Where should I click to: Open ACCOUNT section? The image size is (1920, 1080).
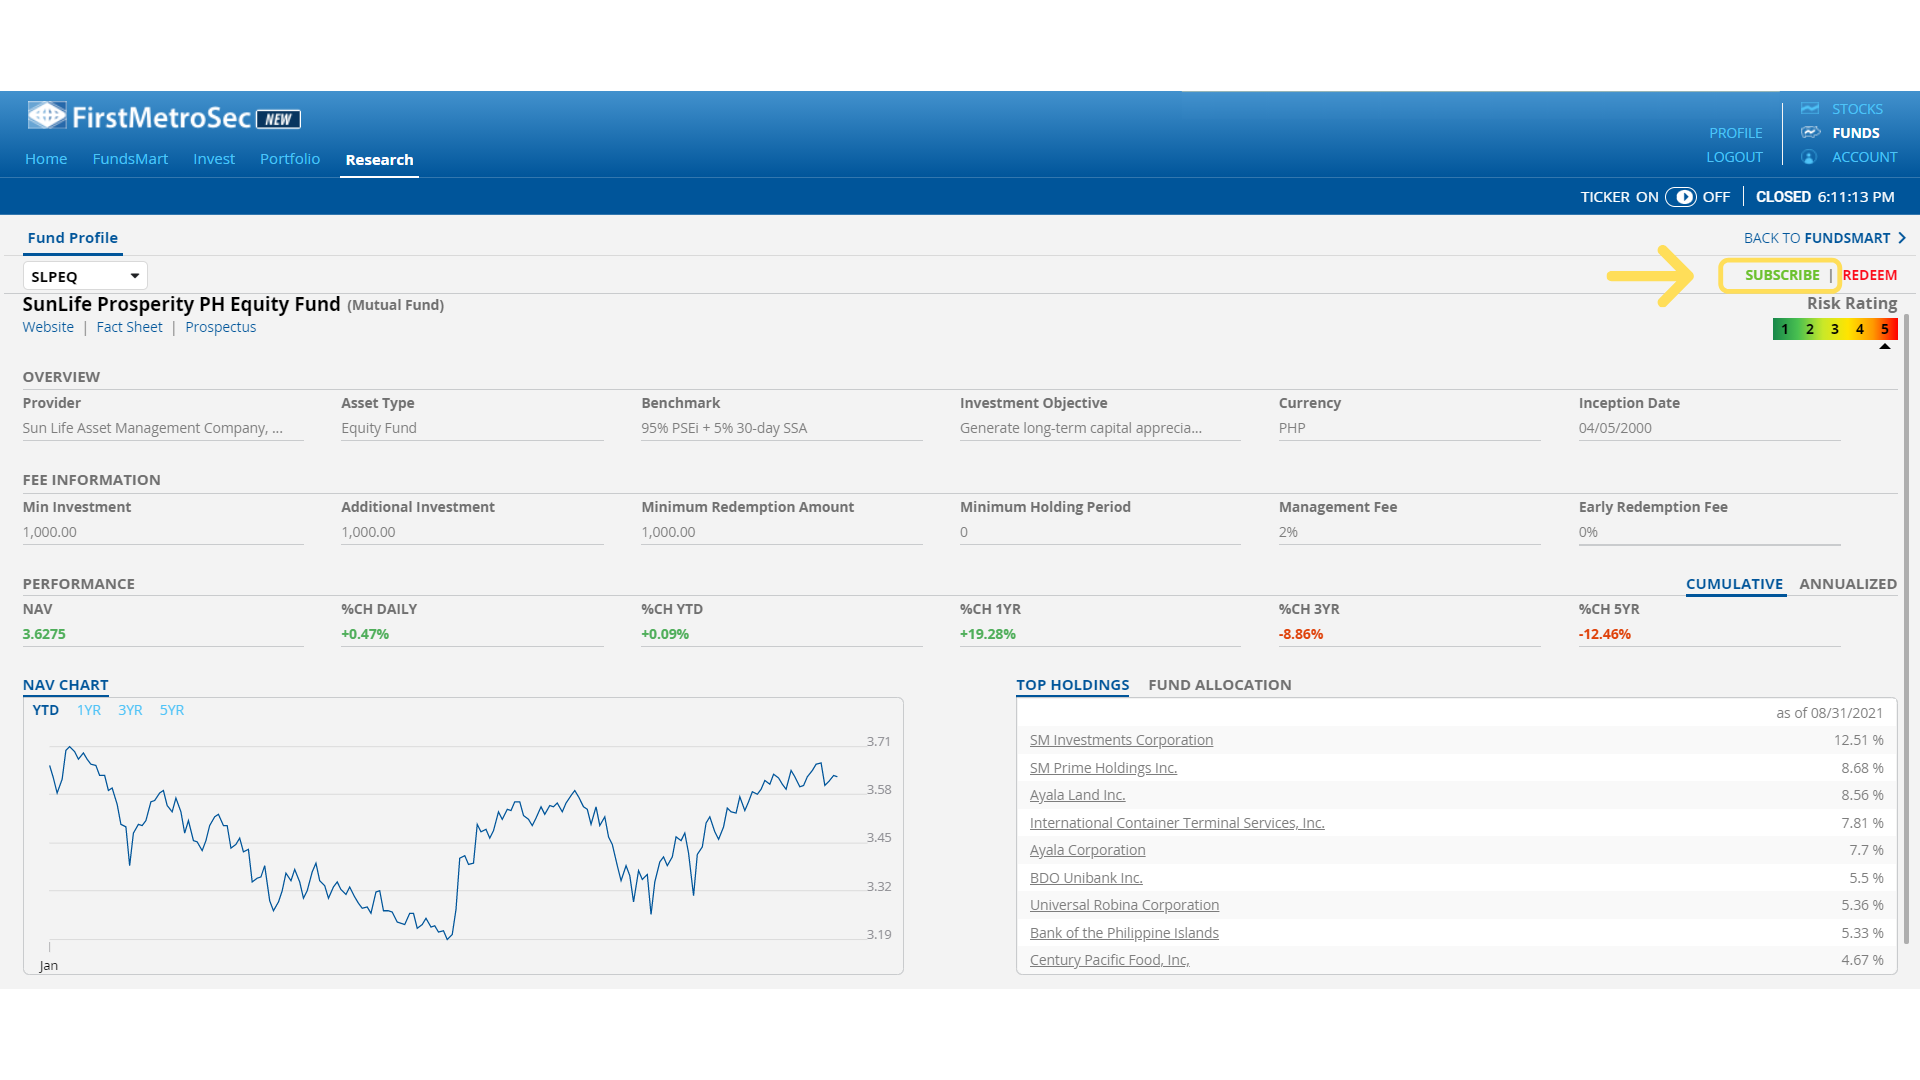tap(1864, 157)
